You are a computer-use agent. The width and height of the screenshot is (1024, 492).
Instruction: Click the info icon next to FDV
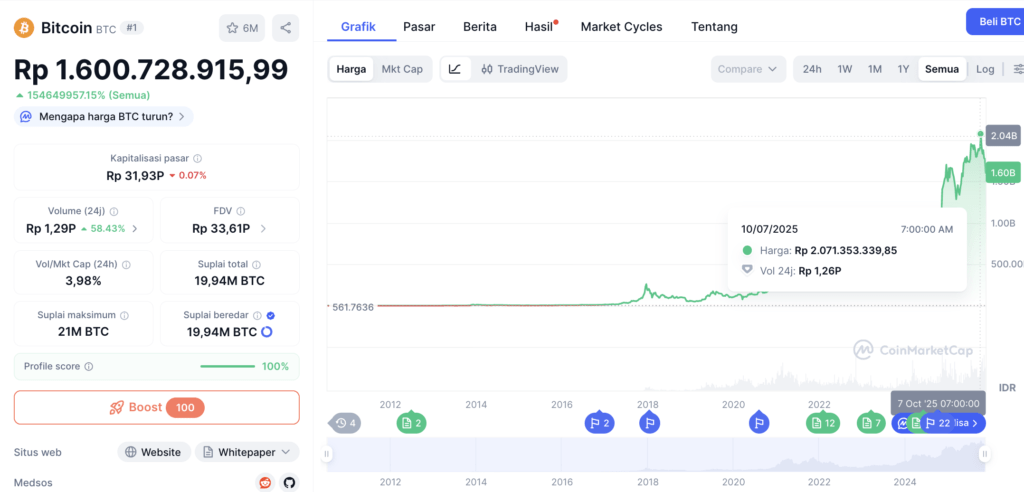(240, 211)
